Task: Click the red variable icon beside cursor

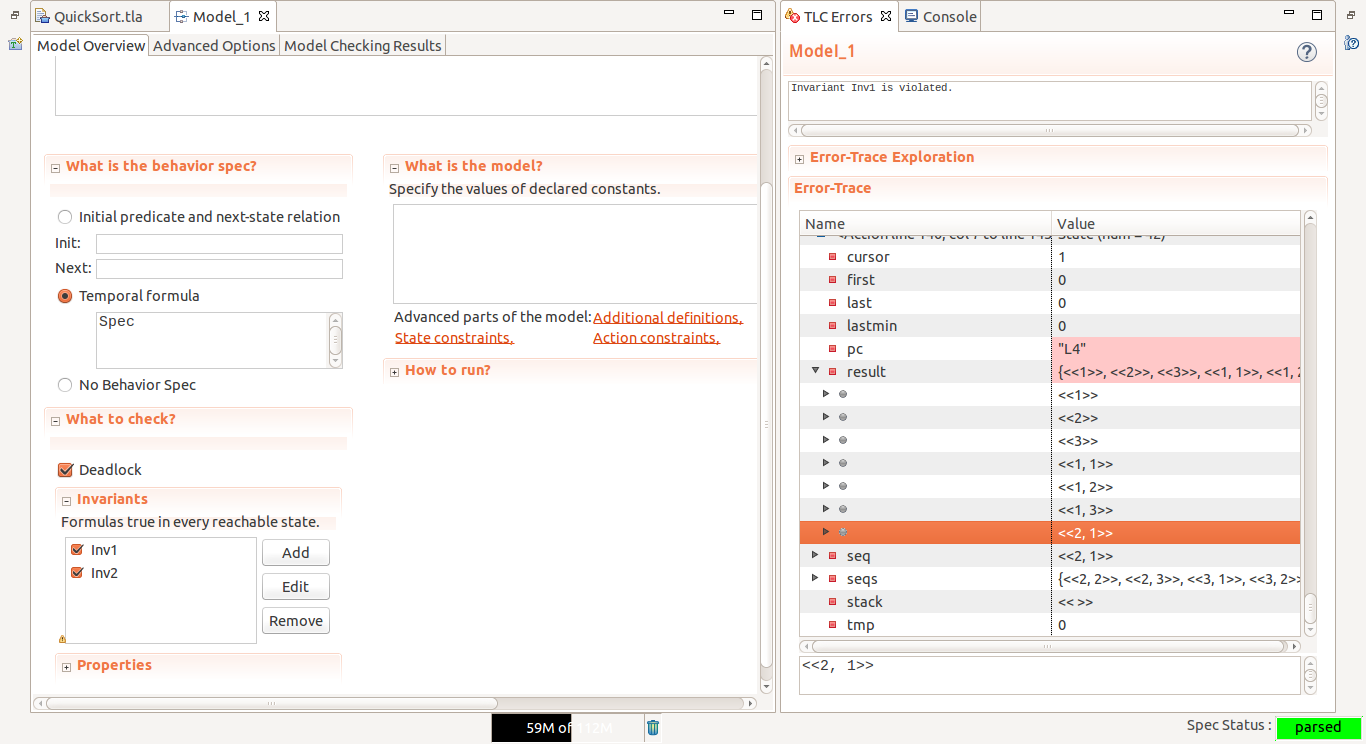Action: tap(832, 257)
